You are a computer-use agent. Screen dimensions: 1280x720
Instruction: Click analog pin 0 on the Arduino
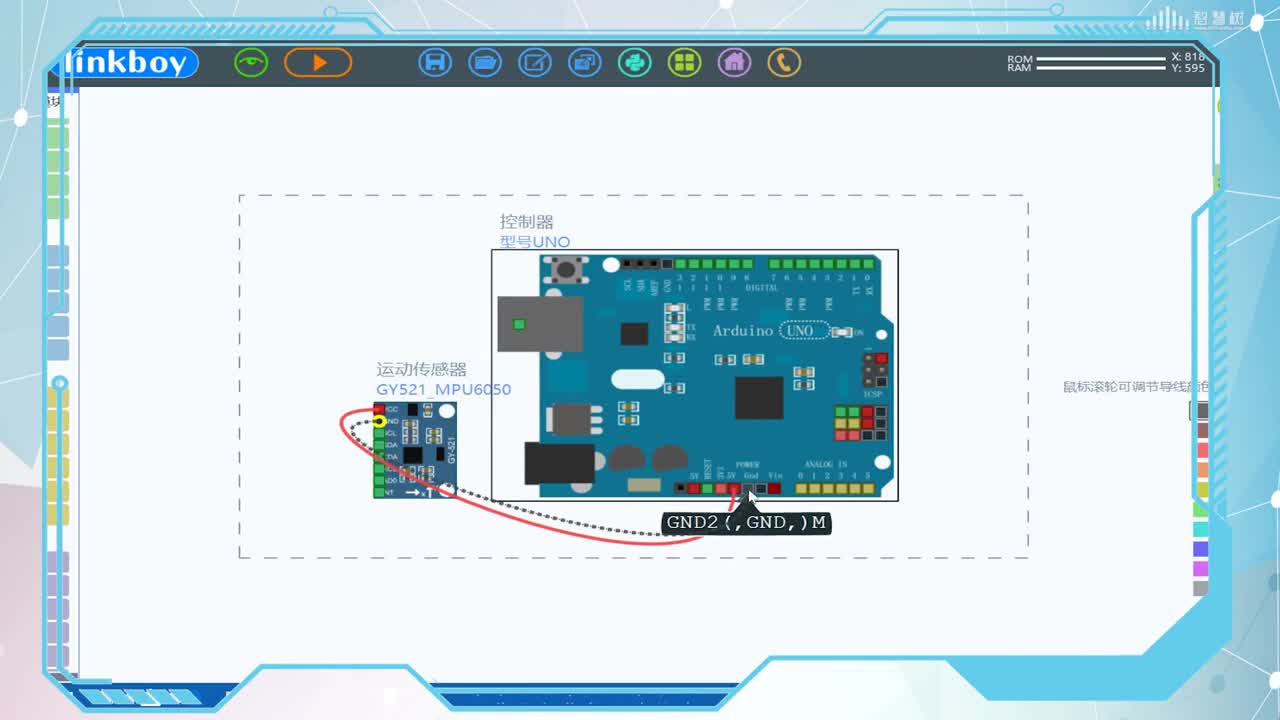point(801,488)
